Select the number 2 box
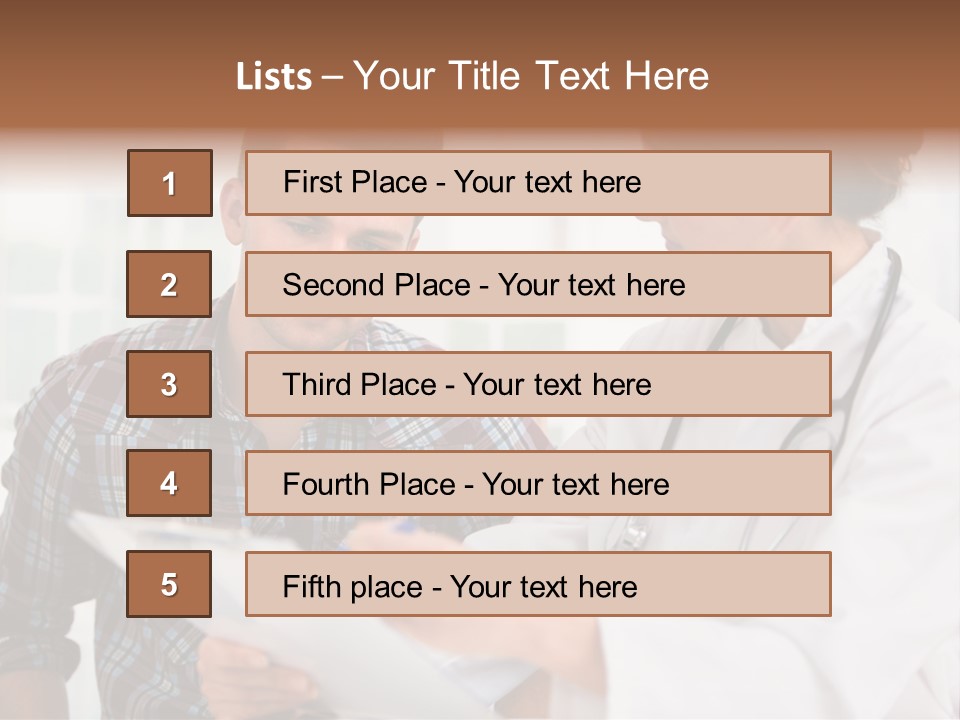The height and width of the screenshot is (720, 960). tap(169, 284)
